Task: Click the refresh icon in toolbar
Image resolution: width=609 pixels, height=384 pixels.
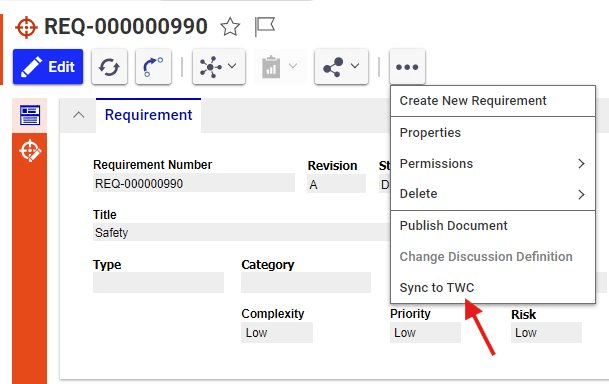Action: click(109, 67)
